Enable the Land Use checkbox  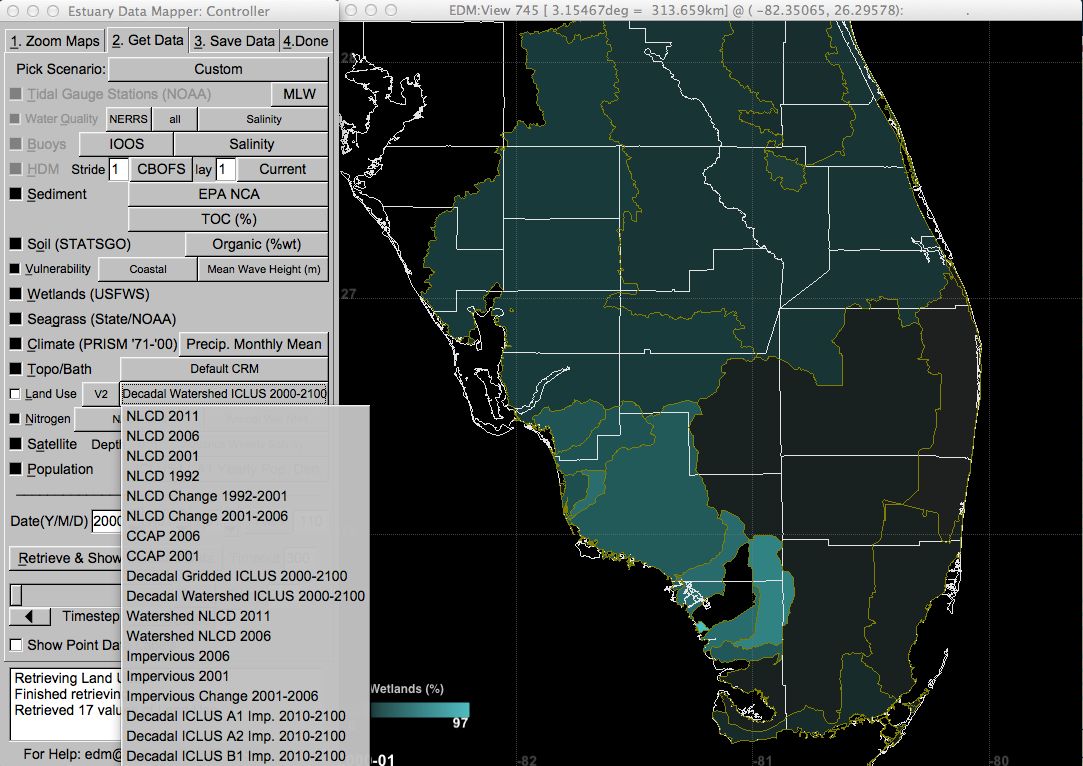pos(15,394)
